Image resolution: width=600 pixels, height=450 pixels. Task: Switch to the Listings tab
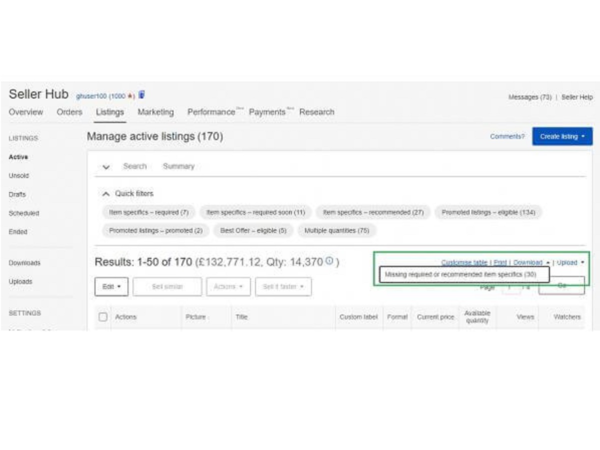[x=110, y=112]
